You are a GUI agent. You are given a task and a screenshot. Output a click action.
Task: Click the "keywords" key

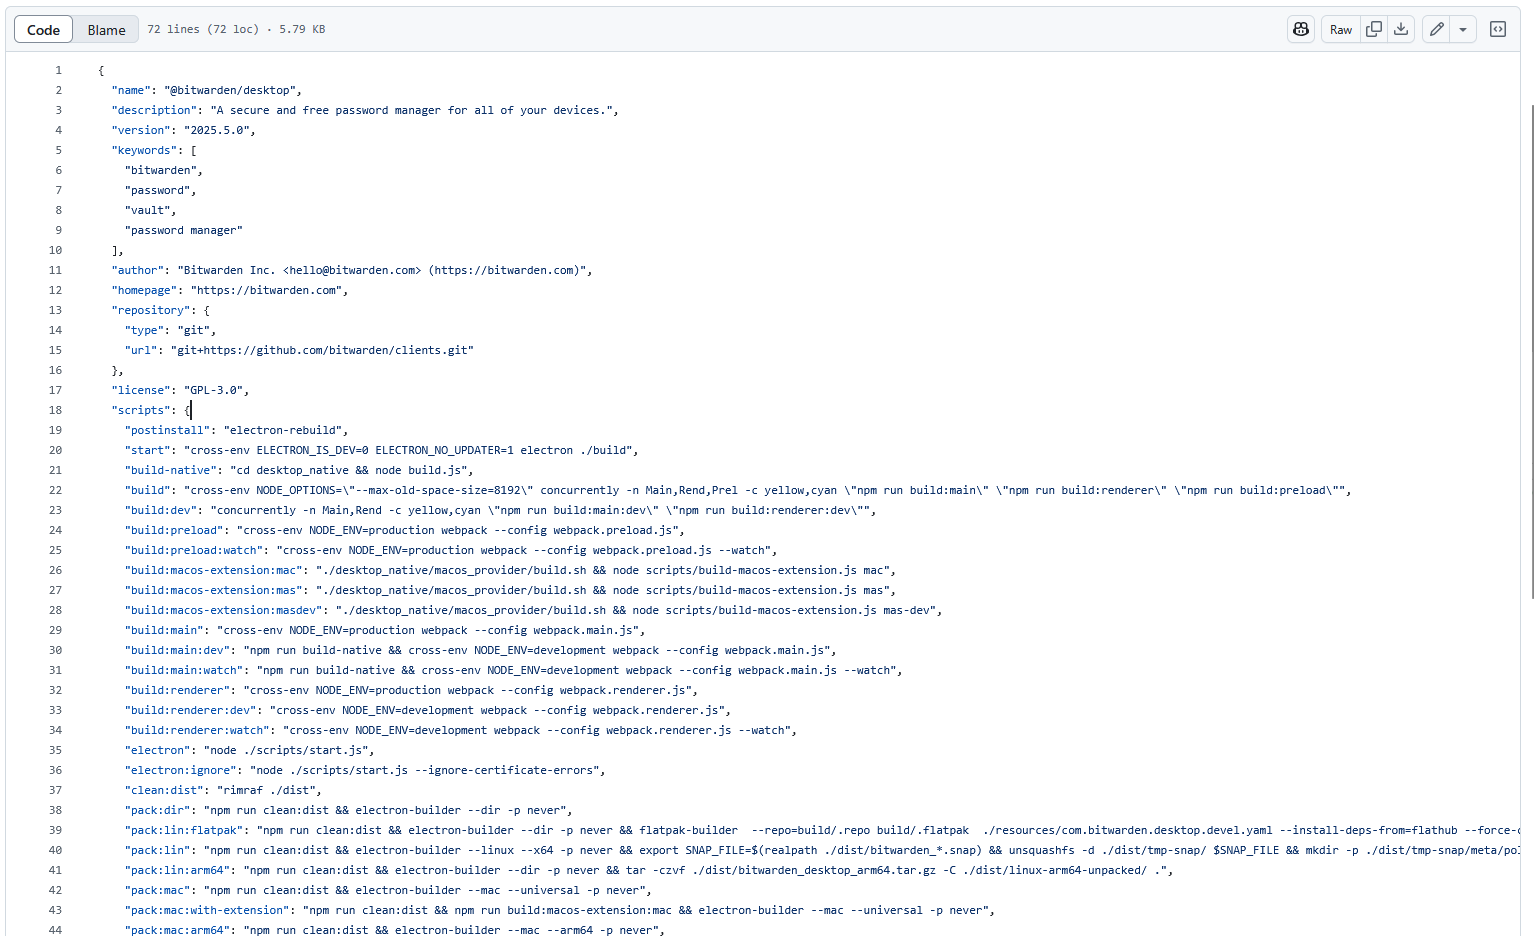(x=144, y=150)
